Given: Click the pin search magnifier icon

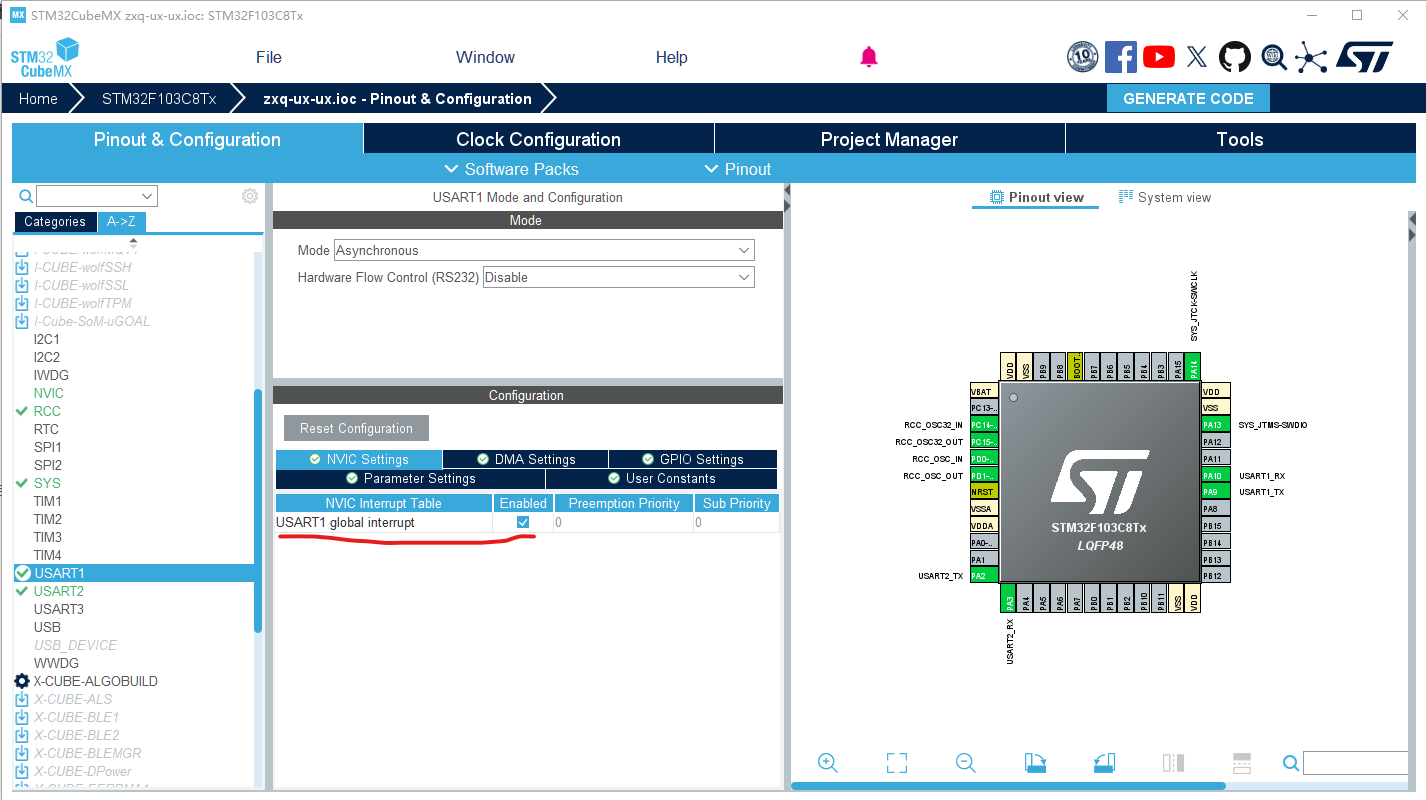Looking at the screenshot, I should (x=1291, y=764).
